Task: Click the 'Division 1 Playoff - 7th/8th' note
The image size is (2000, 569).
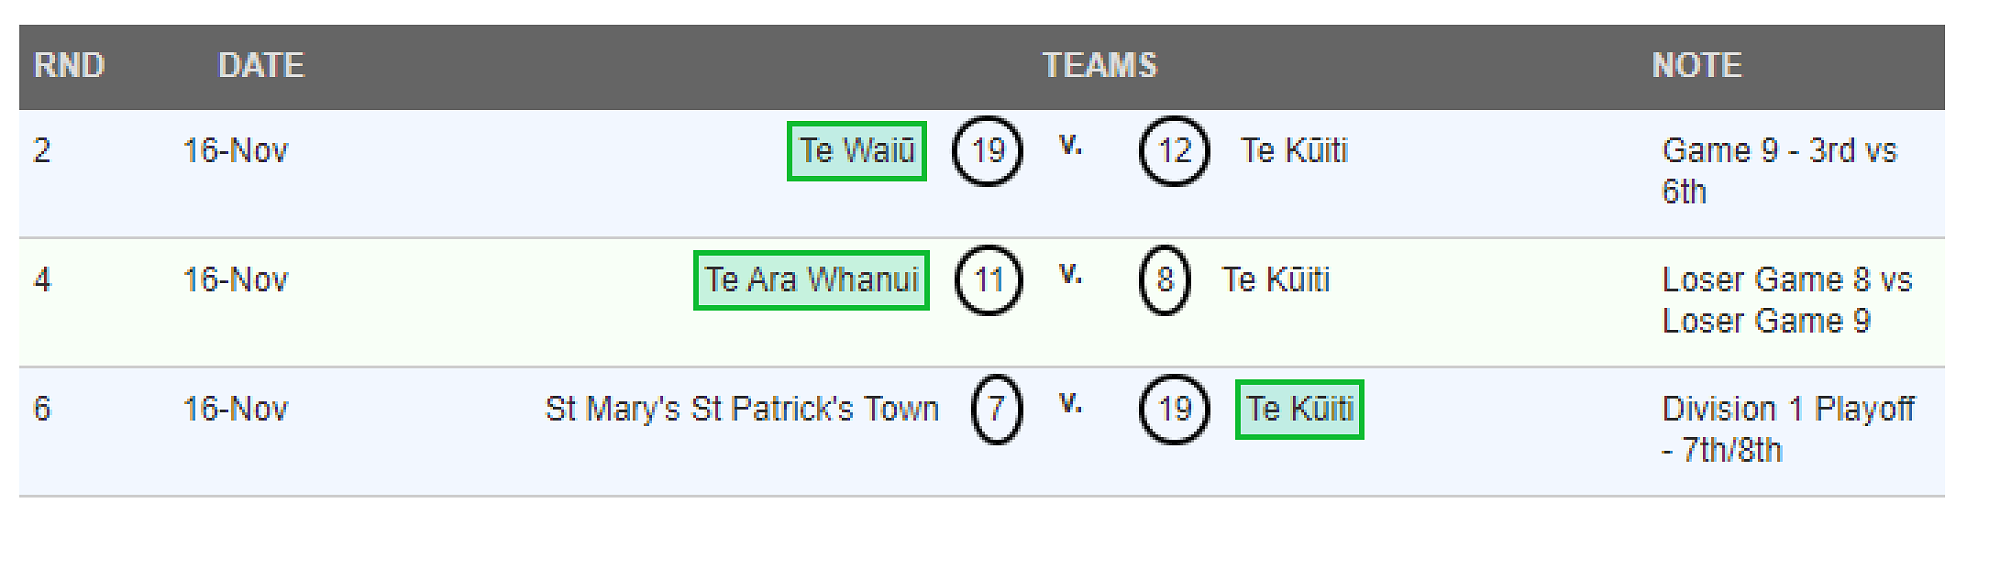Action: click(x=1787, y=429)
